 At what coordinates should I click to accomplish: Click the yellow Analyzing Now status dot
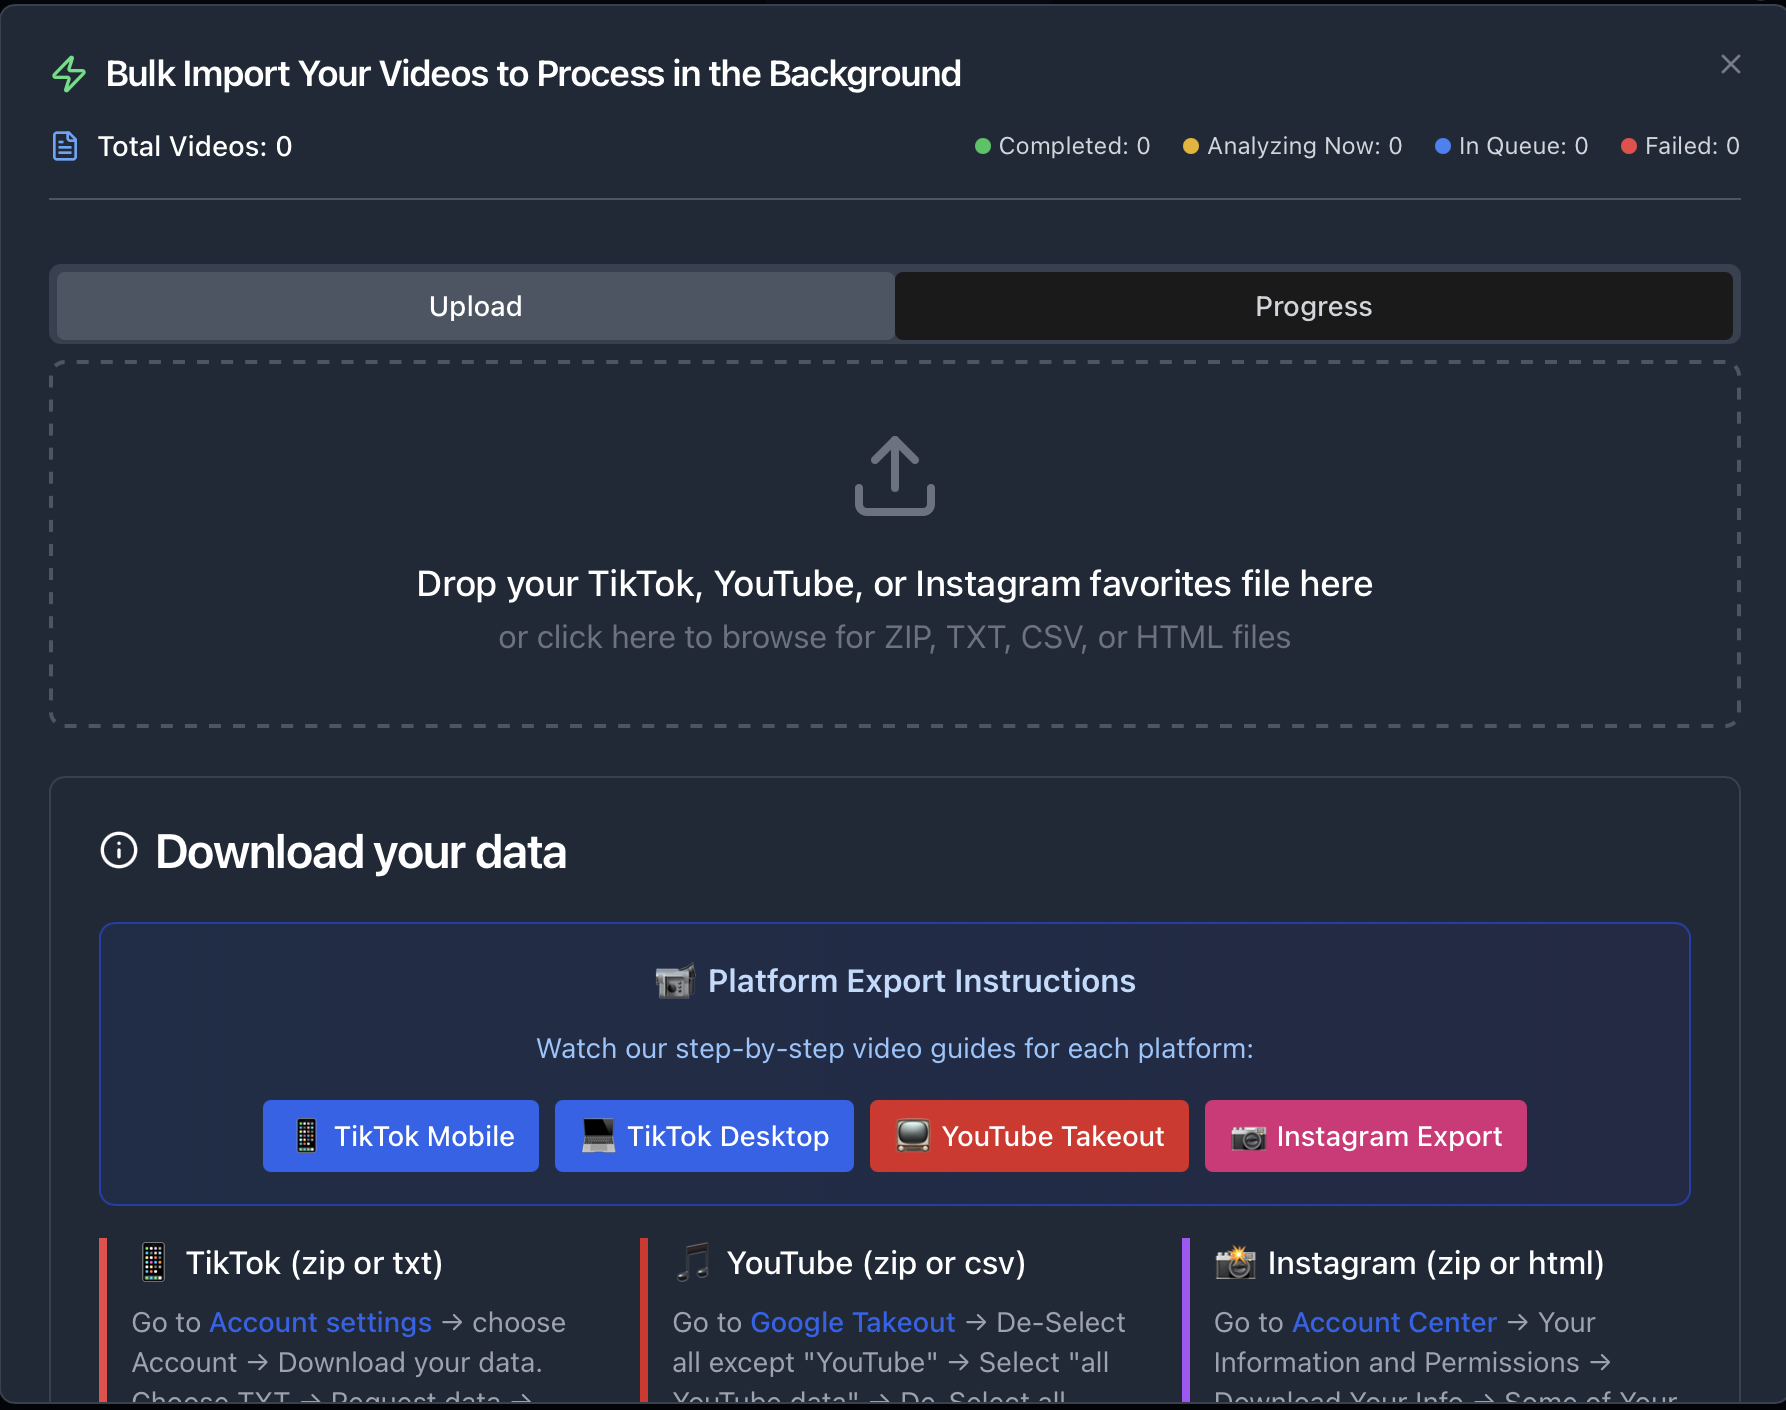1191,146
